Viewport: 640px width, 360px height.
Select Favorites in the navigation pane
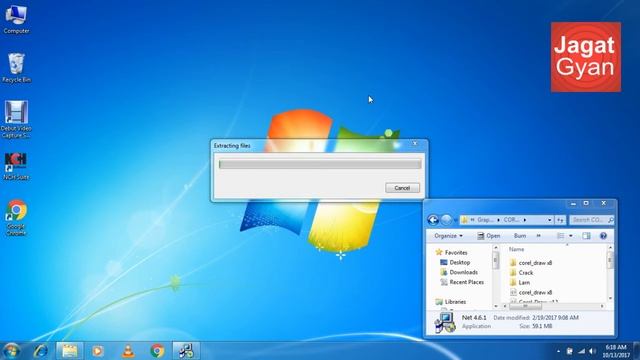coord(451,253)
